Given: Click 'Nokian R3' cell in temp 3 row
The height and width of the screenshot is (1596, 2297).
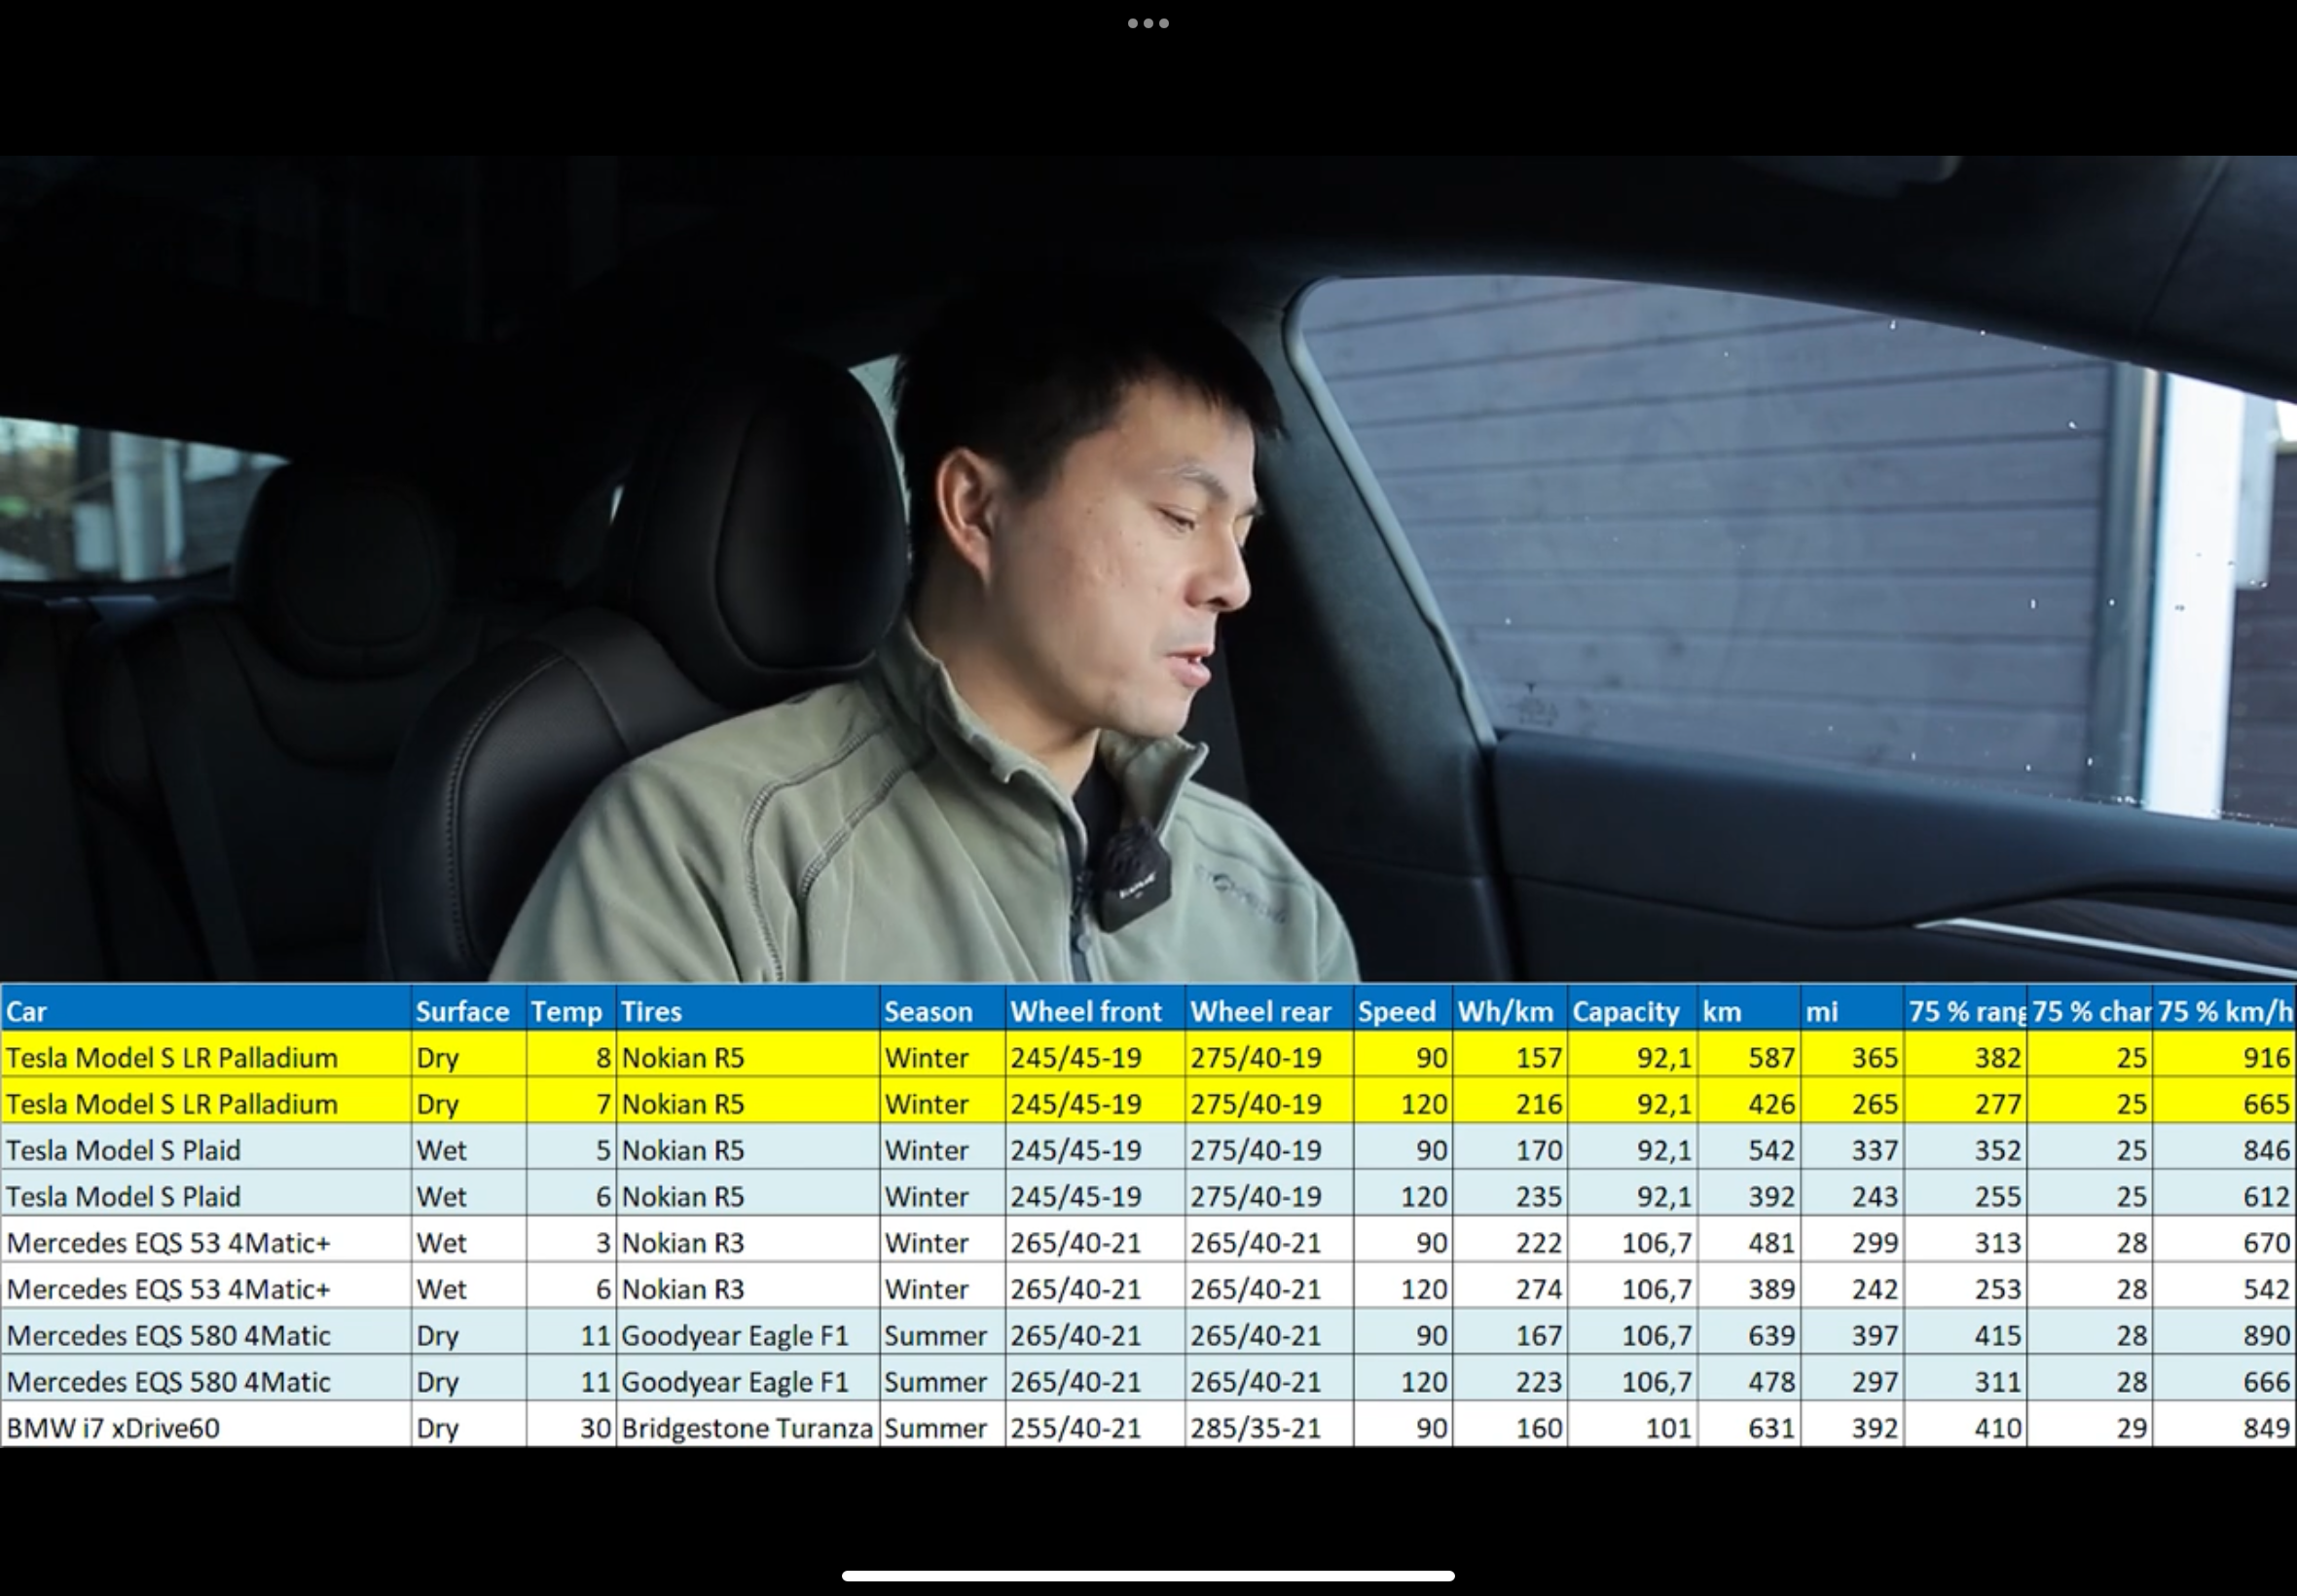Looking at the screenshot, I should coord(748,1241).
